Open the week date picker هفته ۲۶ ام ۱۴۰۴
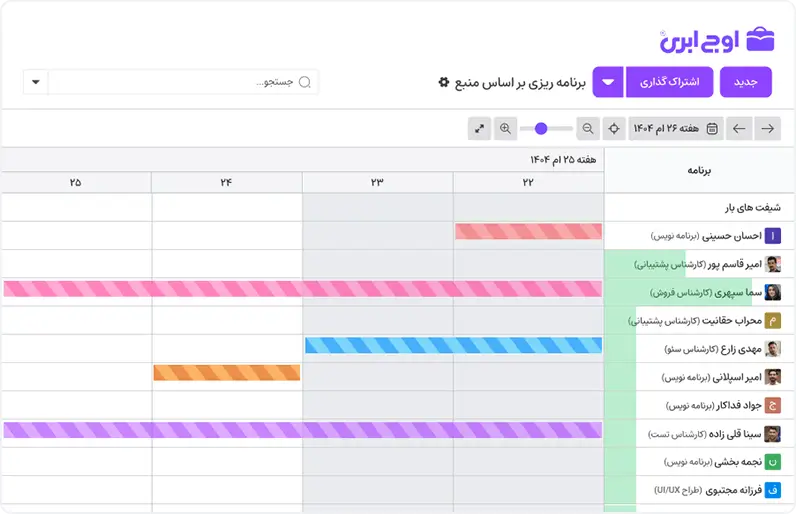The height and width of the screenshot is (514, 796). (676, 128)
